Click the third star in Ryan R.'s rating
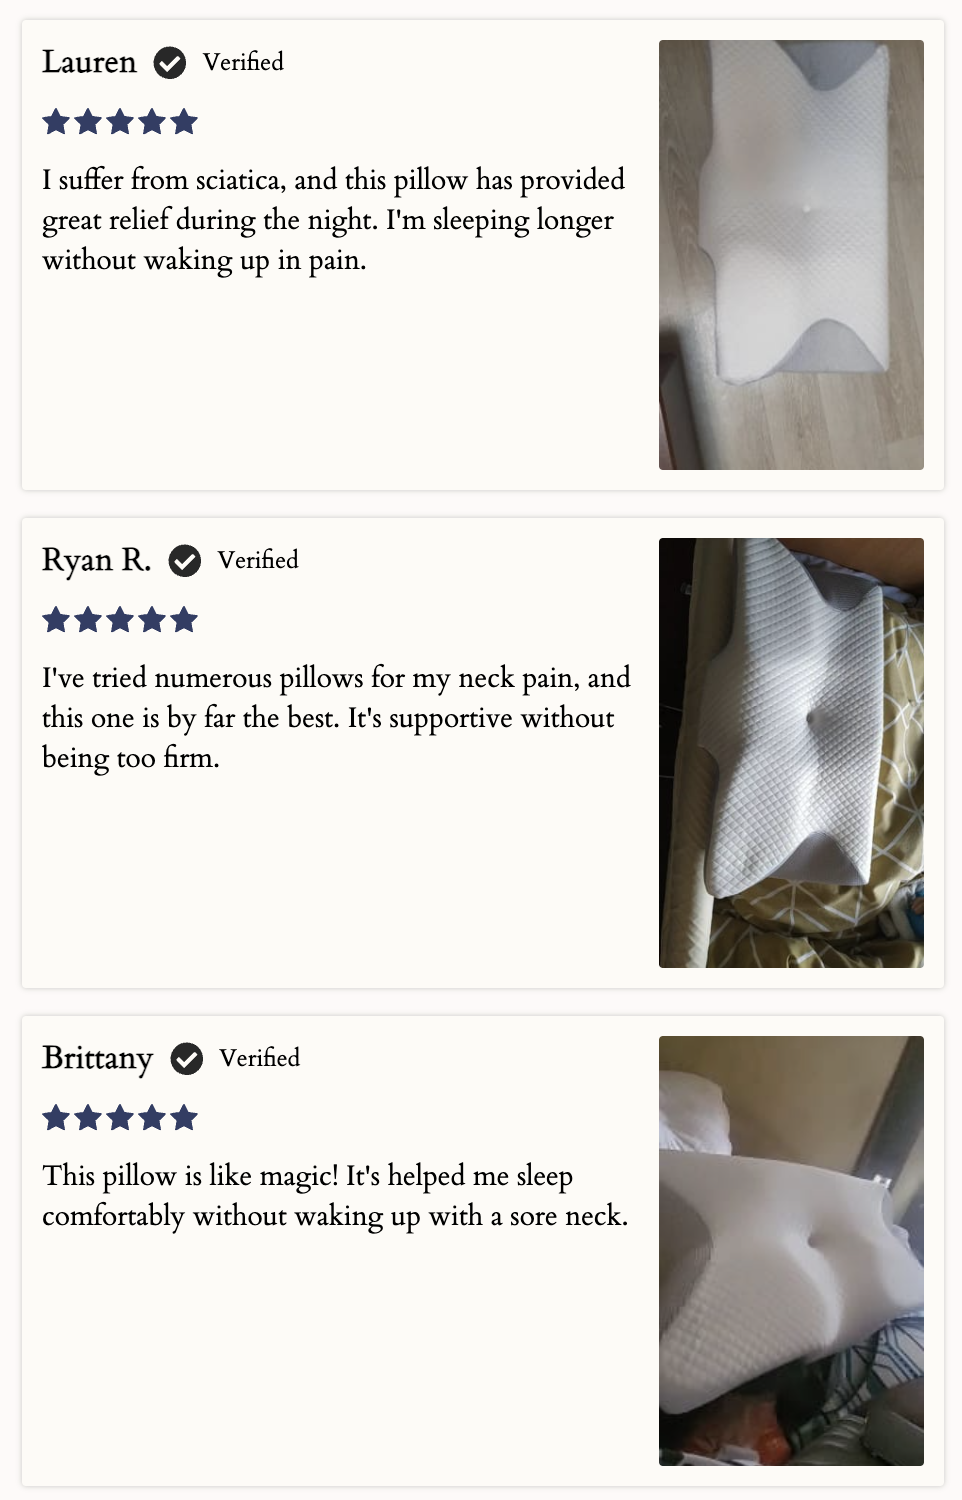Screen dimensions: 962x1500 120,621
